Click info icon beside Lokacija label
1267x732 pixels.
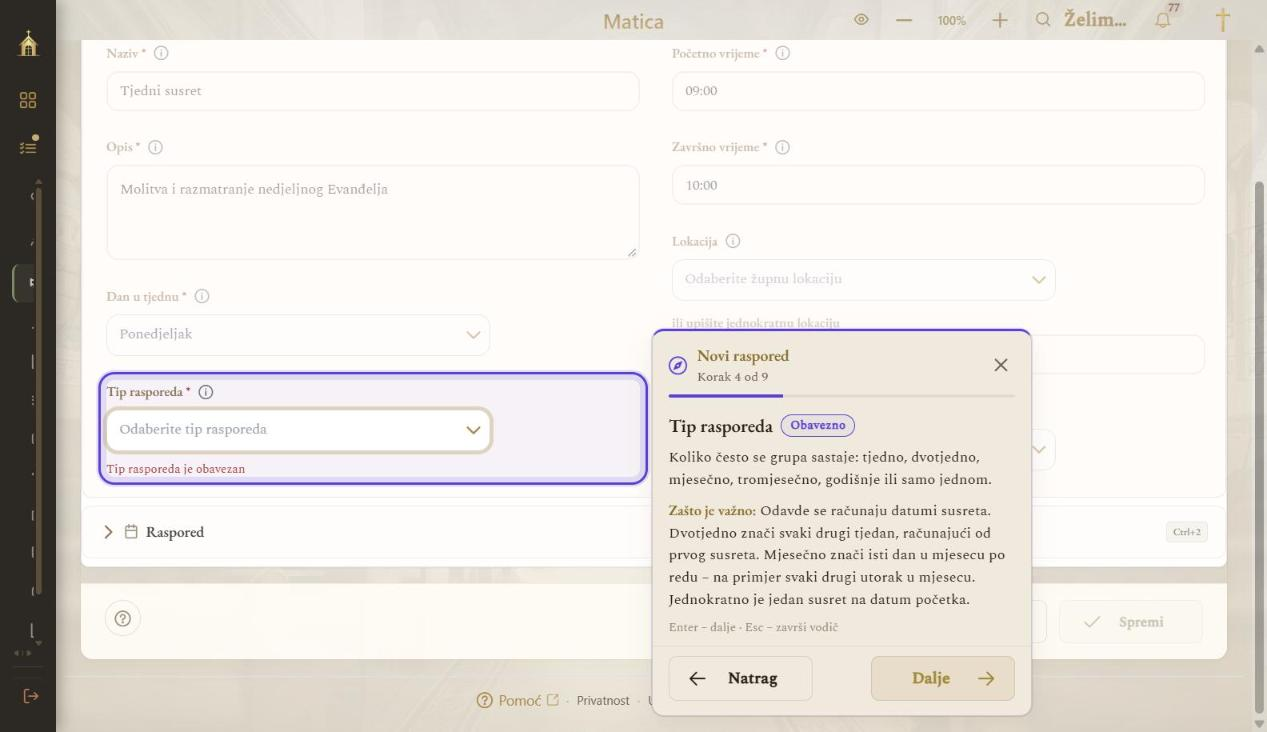733,241
